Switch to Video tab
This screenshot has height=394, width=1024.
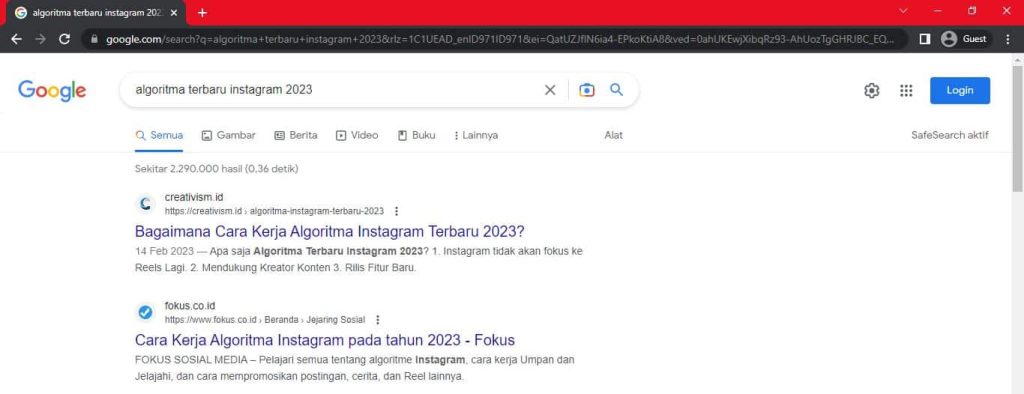click(357, 135)
